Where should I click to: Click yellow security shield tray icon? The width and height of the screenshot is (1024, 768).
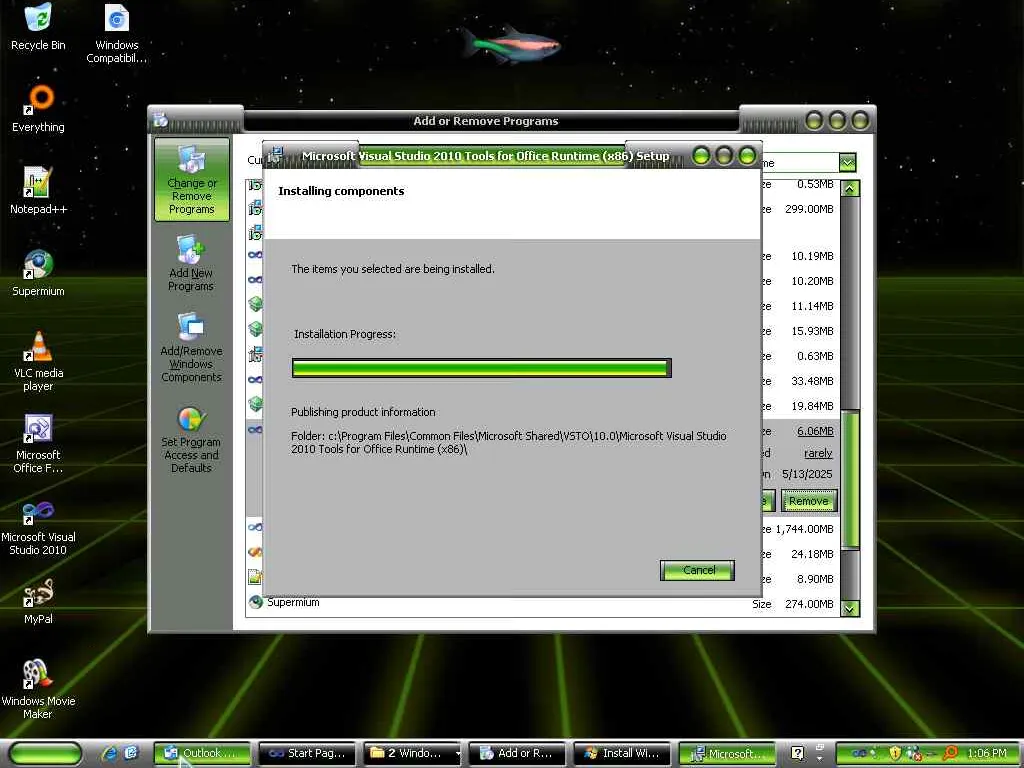pos(895,753)
